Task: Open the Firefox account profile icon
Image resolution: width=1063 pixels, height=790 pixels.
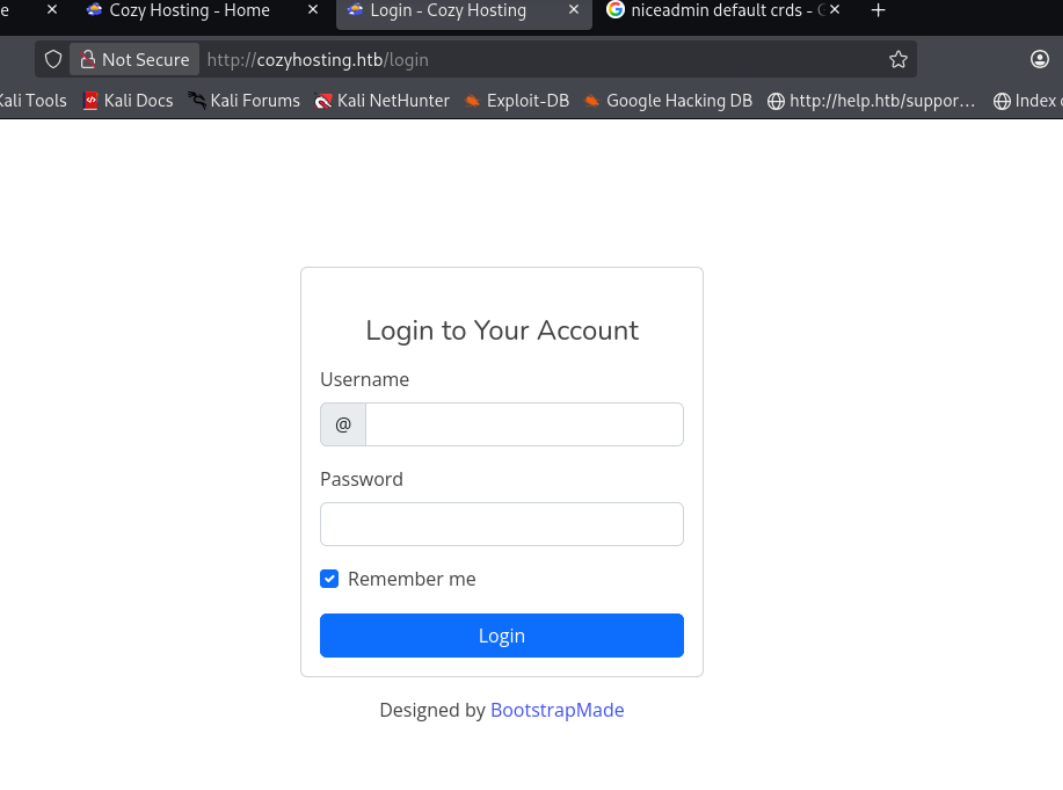Action: (x=1040, y=60)
